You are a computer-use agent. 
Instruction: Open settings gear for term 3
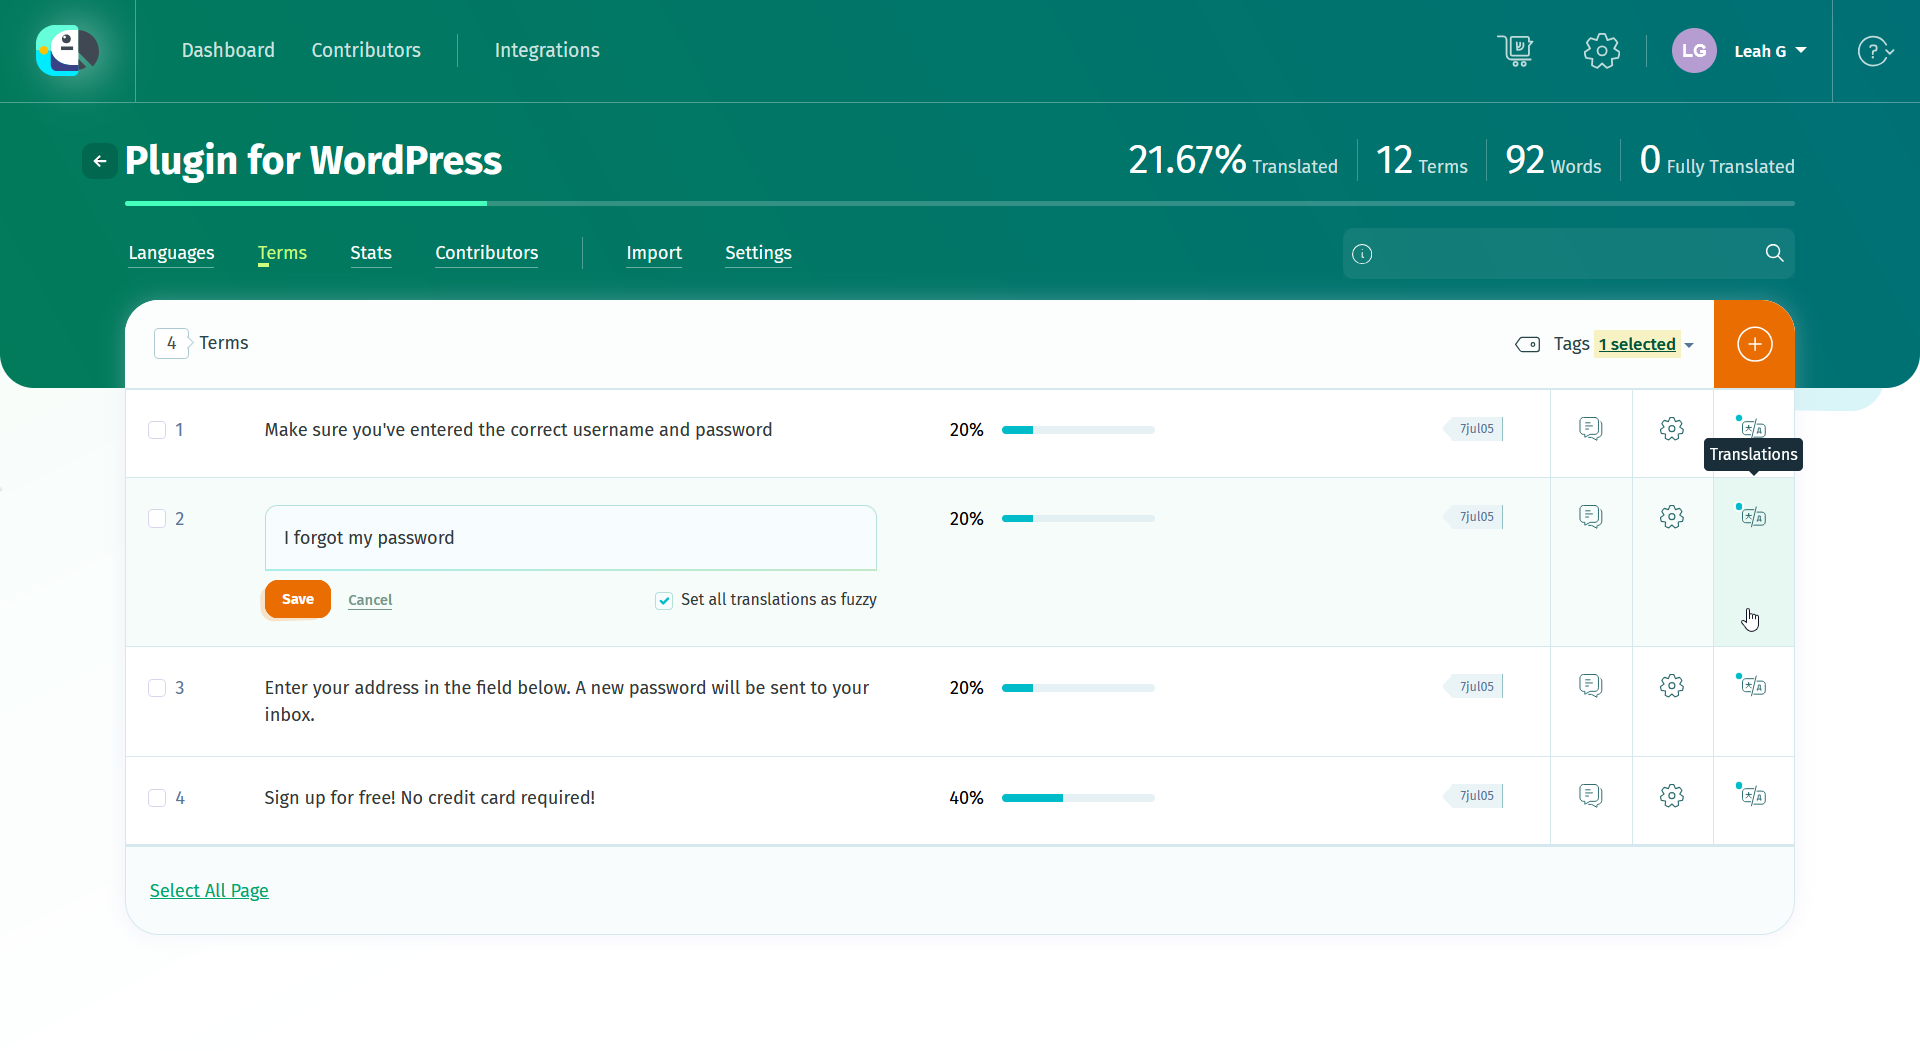click(x=1672, y=686)
